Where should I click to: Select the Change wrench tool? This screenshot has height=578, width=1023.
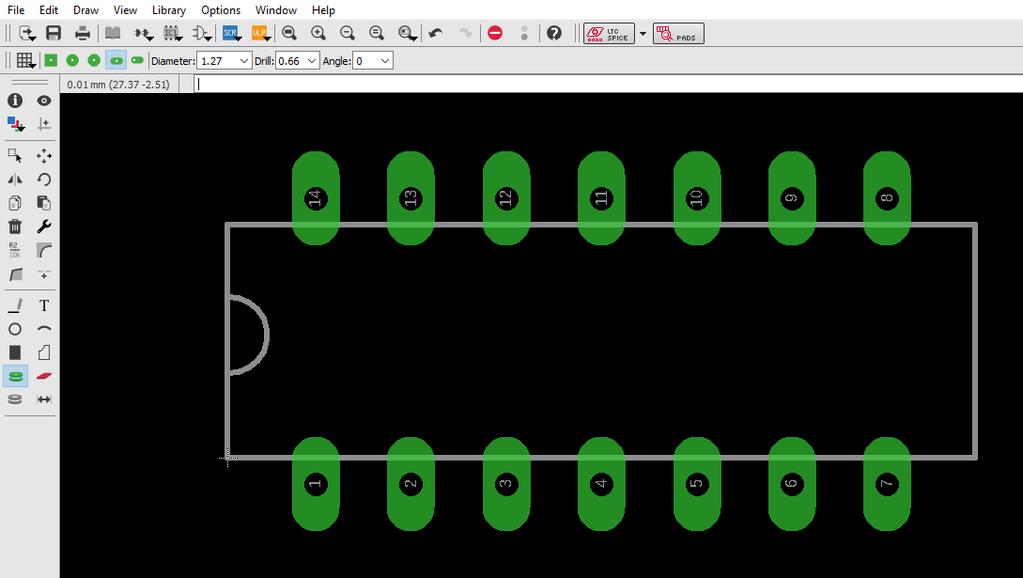point(44,226)
